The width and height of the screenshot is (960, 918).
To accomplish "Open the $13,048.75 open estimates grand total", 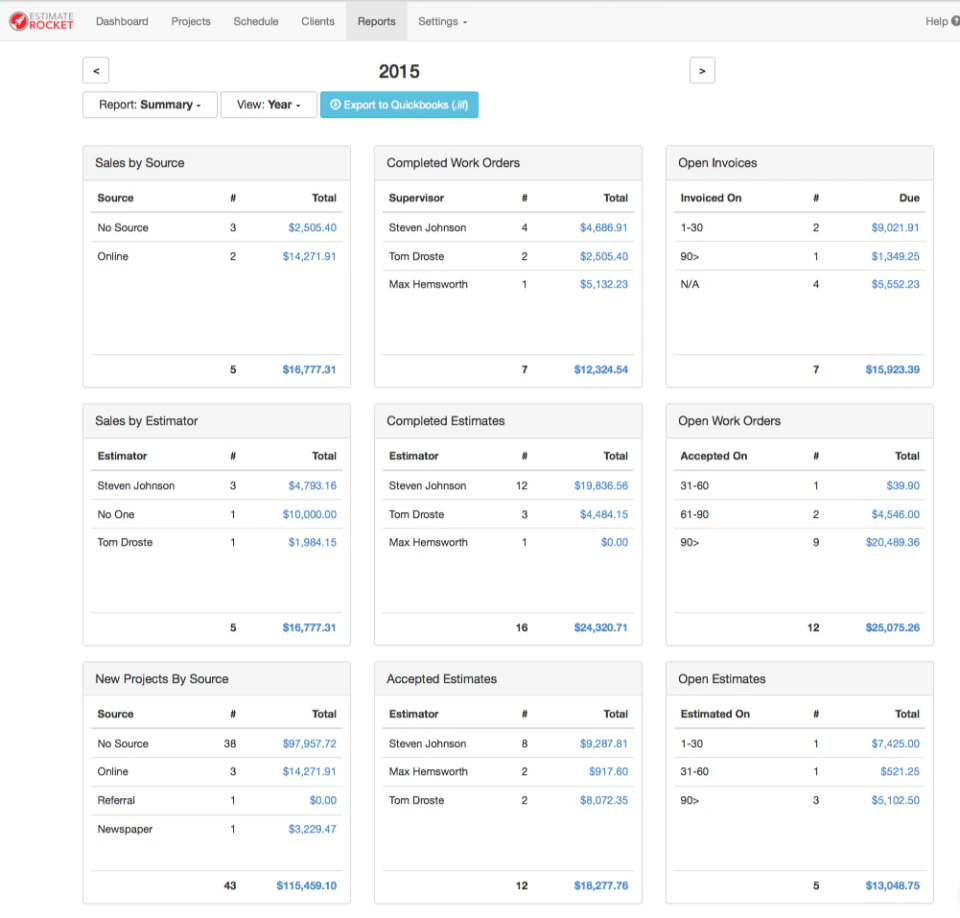I will 893,886.
